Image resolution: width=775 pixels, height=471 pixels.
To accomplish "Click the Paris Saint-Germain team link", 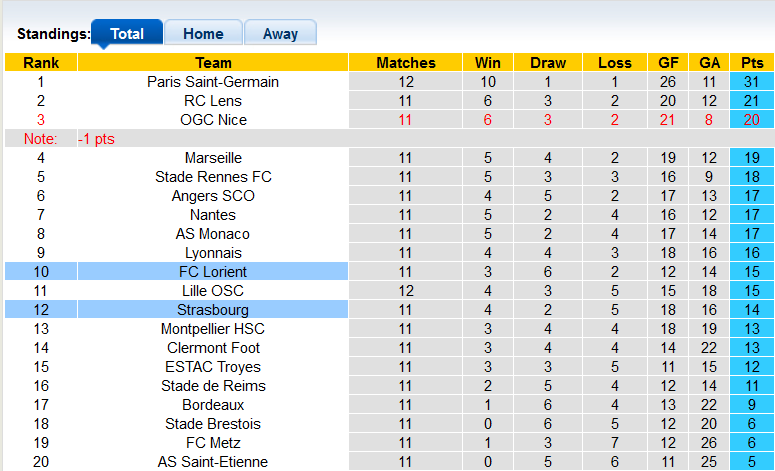I will [x=213, y=82].
